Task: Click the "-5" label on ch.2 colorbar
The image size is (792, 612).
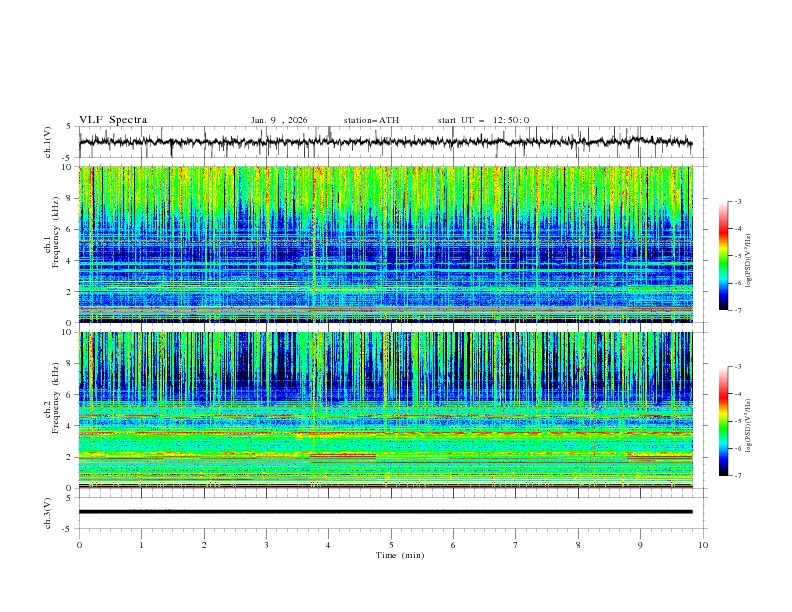Action: pyautogui.click(x=738, y=421)
